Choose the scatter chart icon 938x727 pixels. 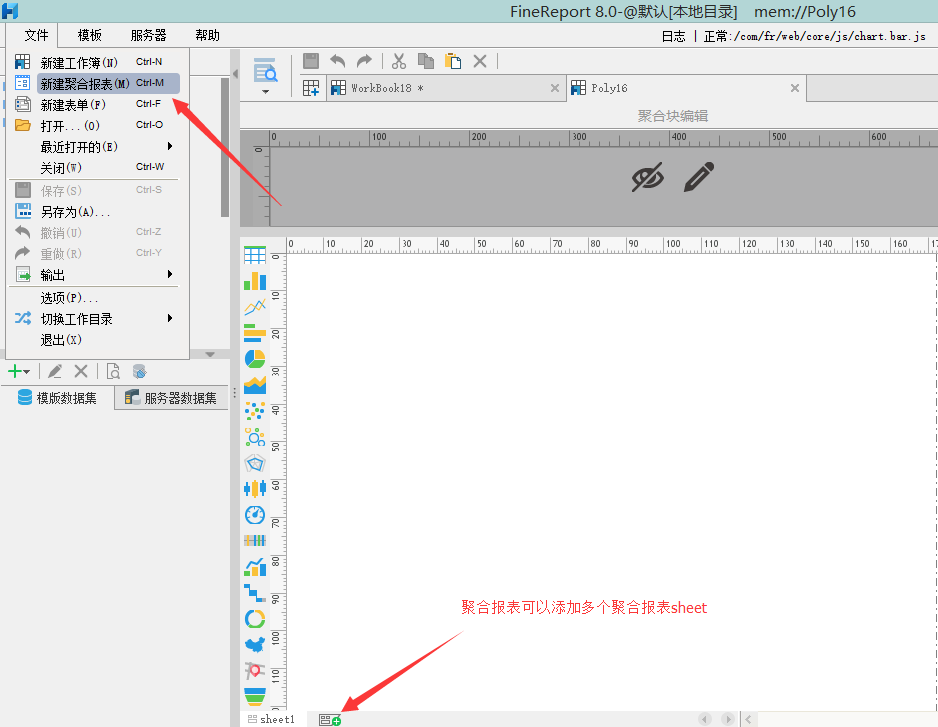(255, 410)
